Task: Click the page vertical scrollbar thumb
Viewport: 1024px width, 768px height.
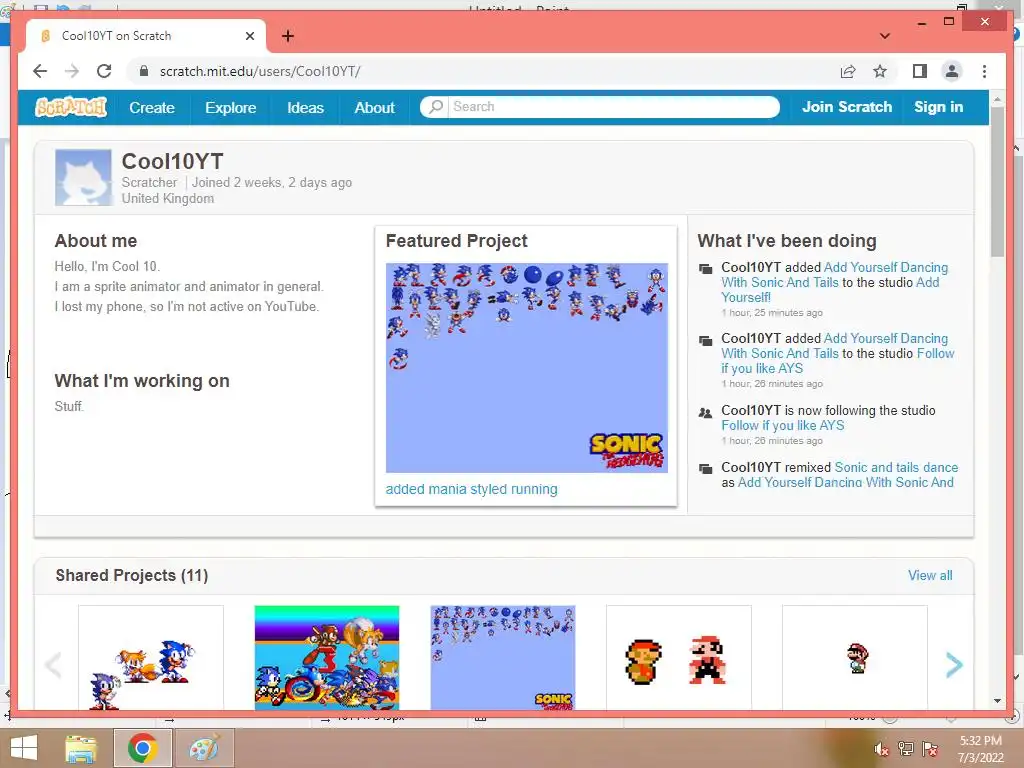Action: [x=997, y=182]
